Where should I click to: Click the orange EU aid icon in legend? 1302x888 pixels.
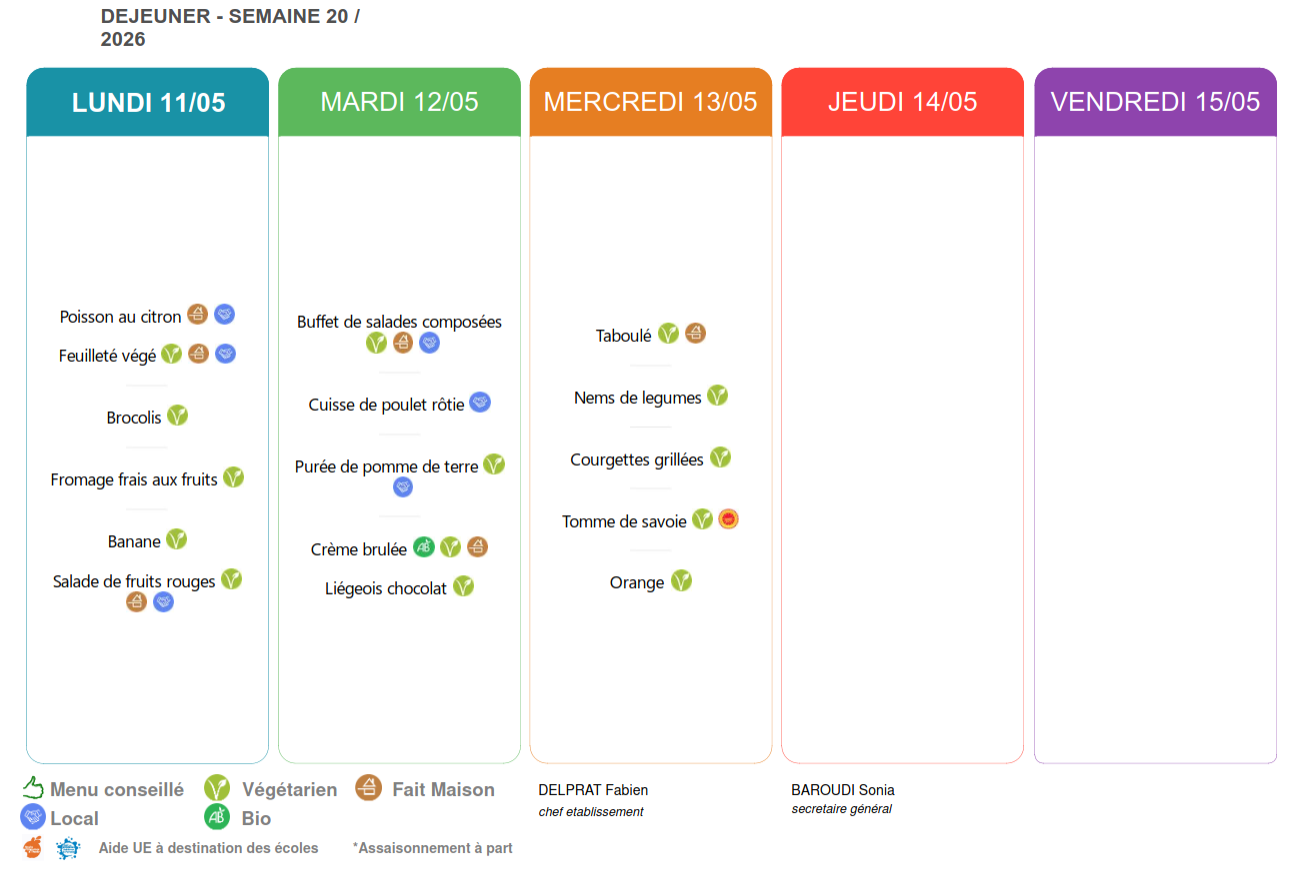(x=33, y=848)
